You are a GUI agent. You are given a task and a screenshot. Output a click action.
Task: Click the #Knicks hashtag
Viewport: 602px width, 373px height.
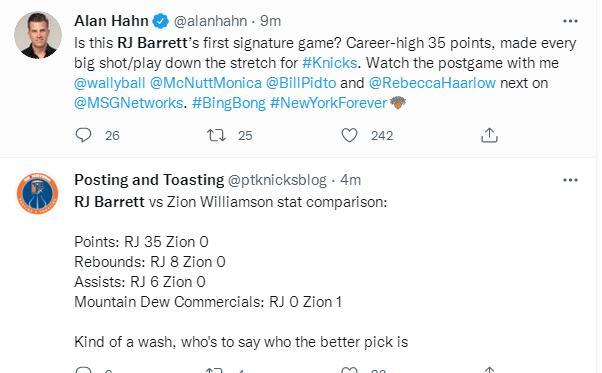(330, 63)
